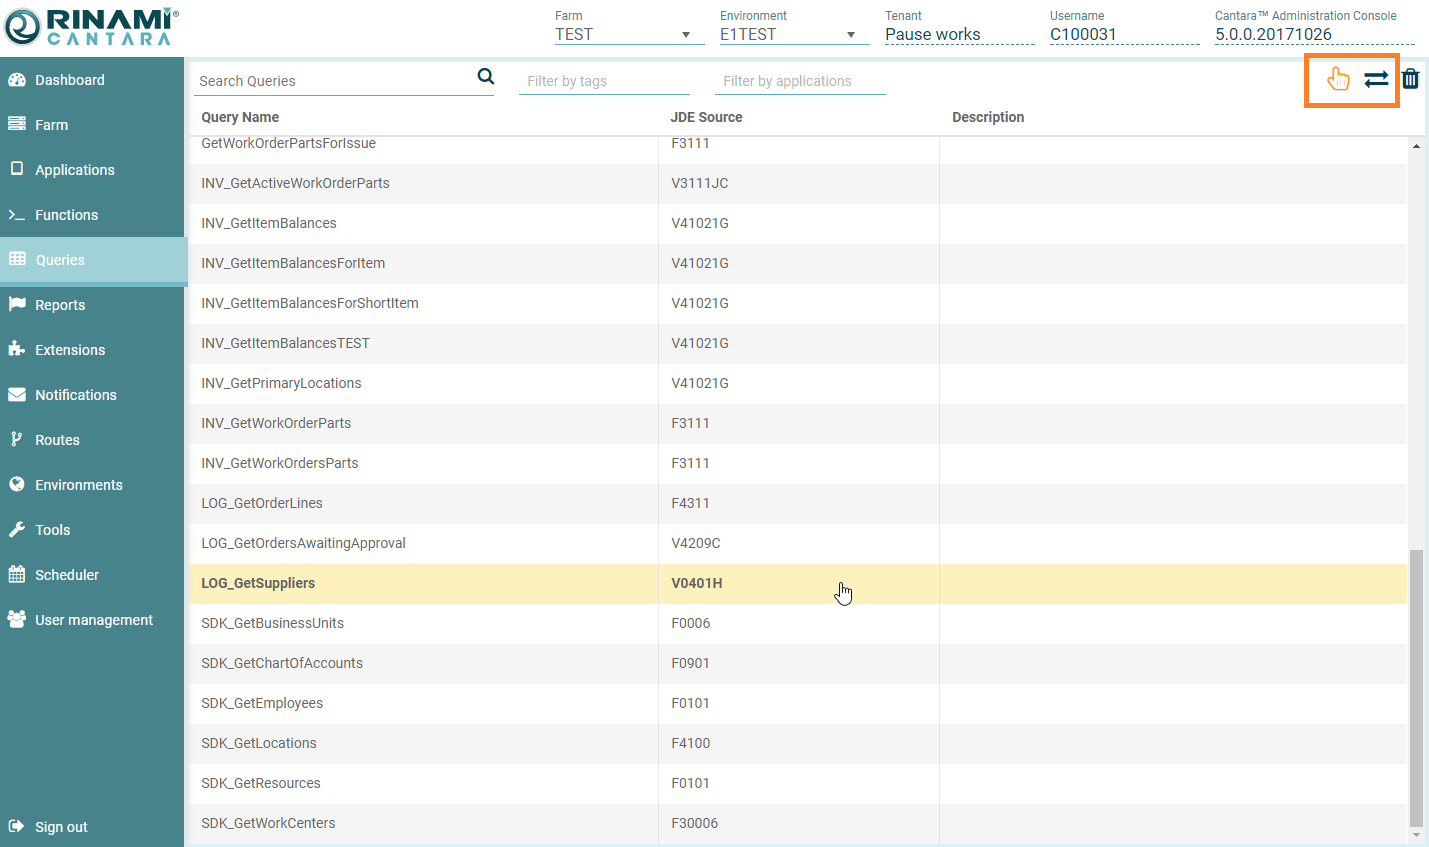Open Notifications in the sidebar
Viewport: 1429px width, 847px height.
pos(75,395)
